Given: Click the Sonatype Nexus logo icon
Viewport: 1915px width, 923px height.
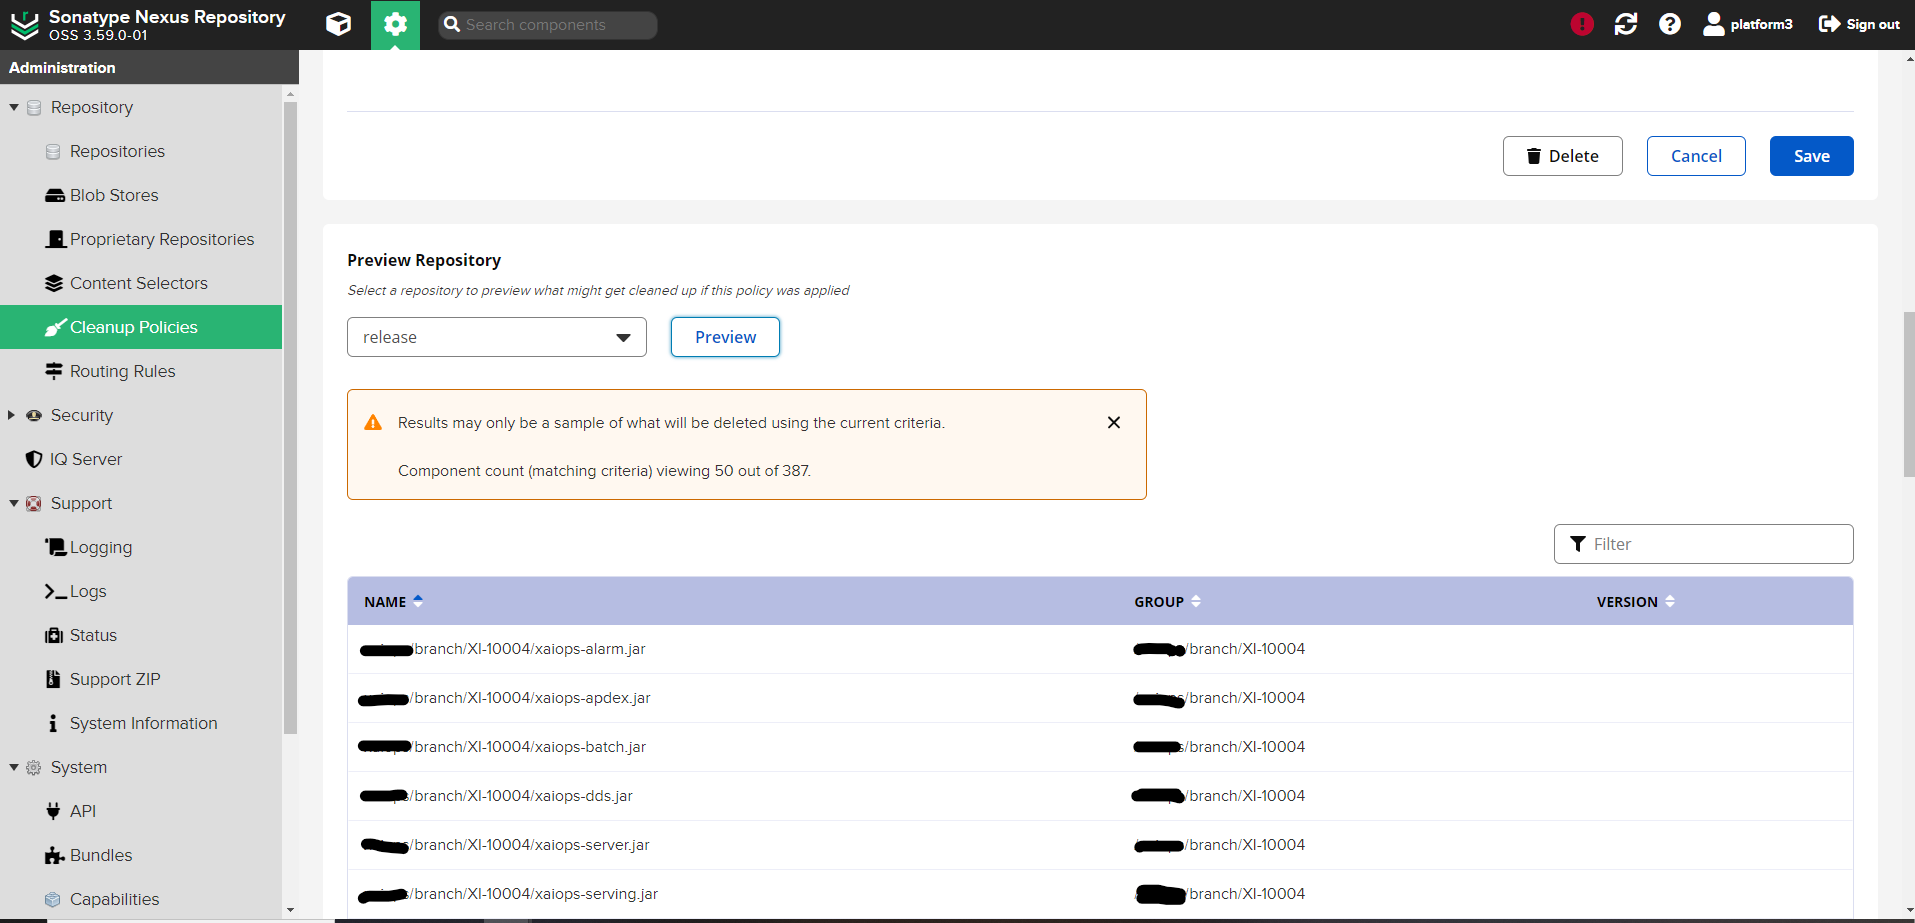Looking at the screenshot, I should (25, 25).
